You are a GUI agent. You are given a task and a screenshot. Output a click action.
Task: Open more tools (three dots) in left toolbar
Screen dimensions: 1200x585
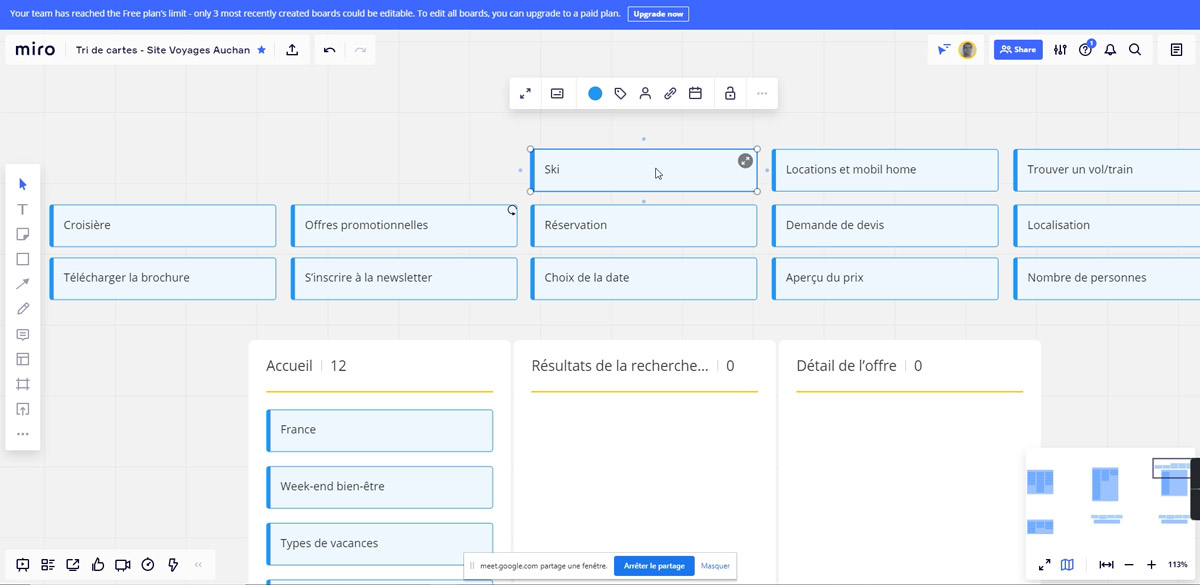(x=23, y=434)
